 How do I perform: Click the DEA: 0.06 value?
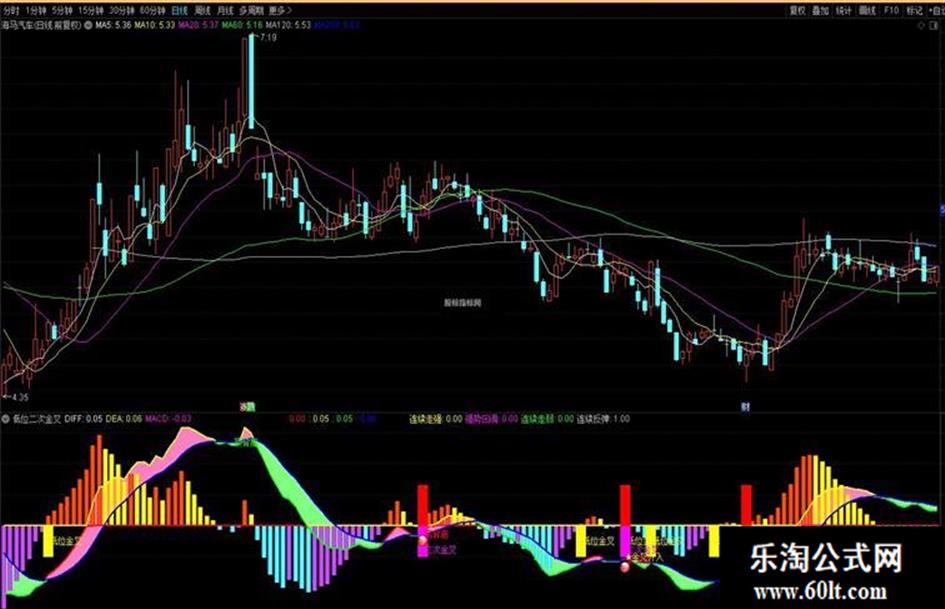coord(124,418)
